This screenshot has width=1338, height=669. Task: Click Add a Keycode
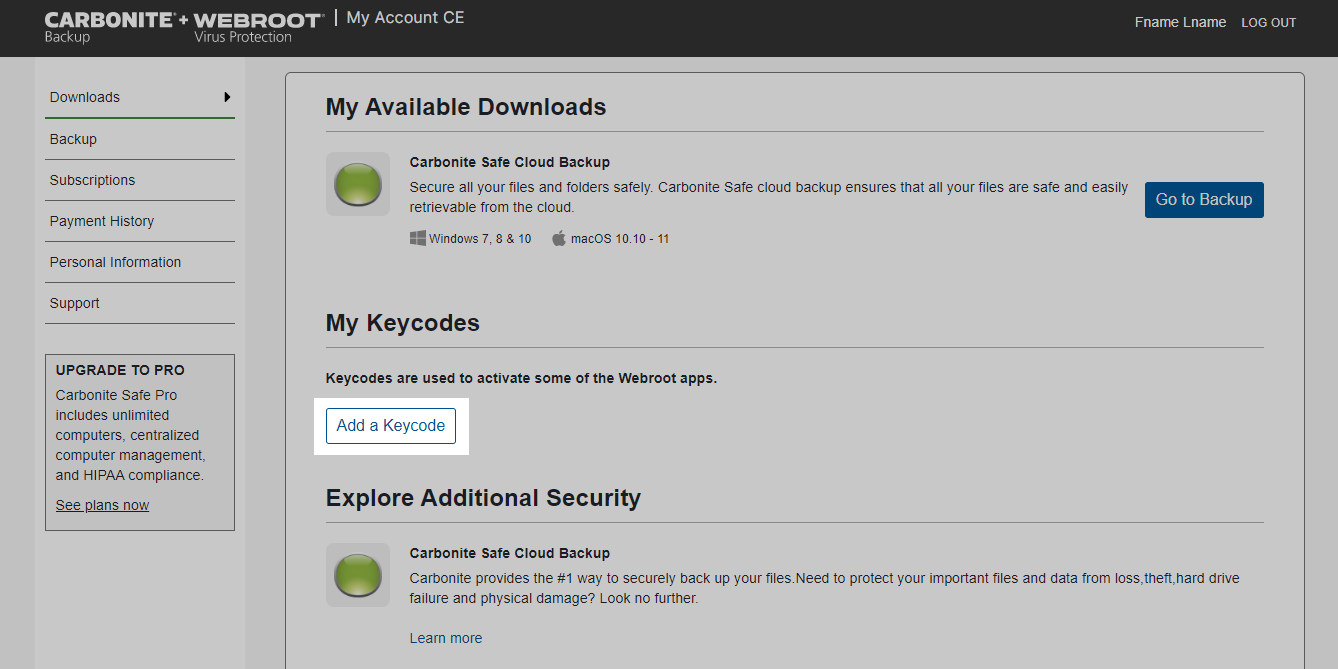tap(390, 425)
